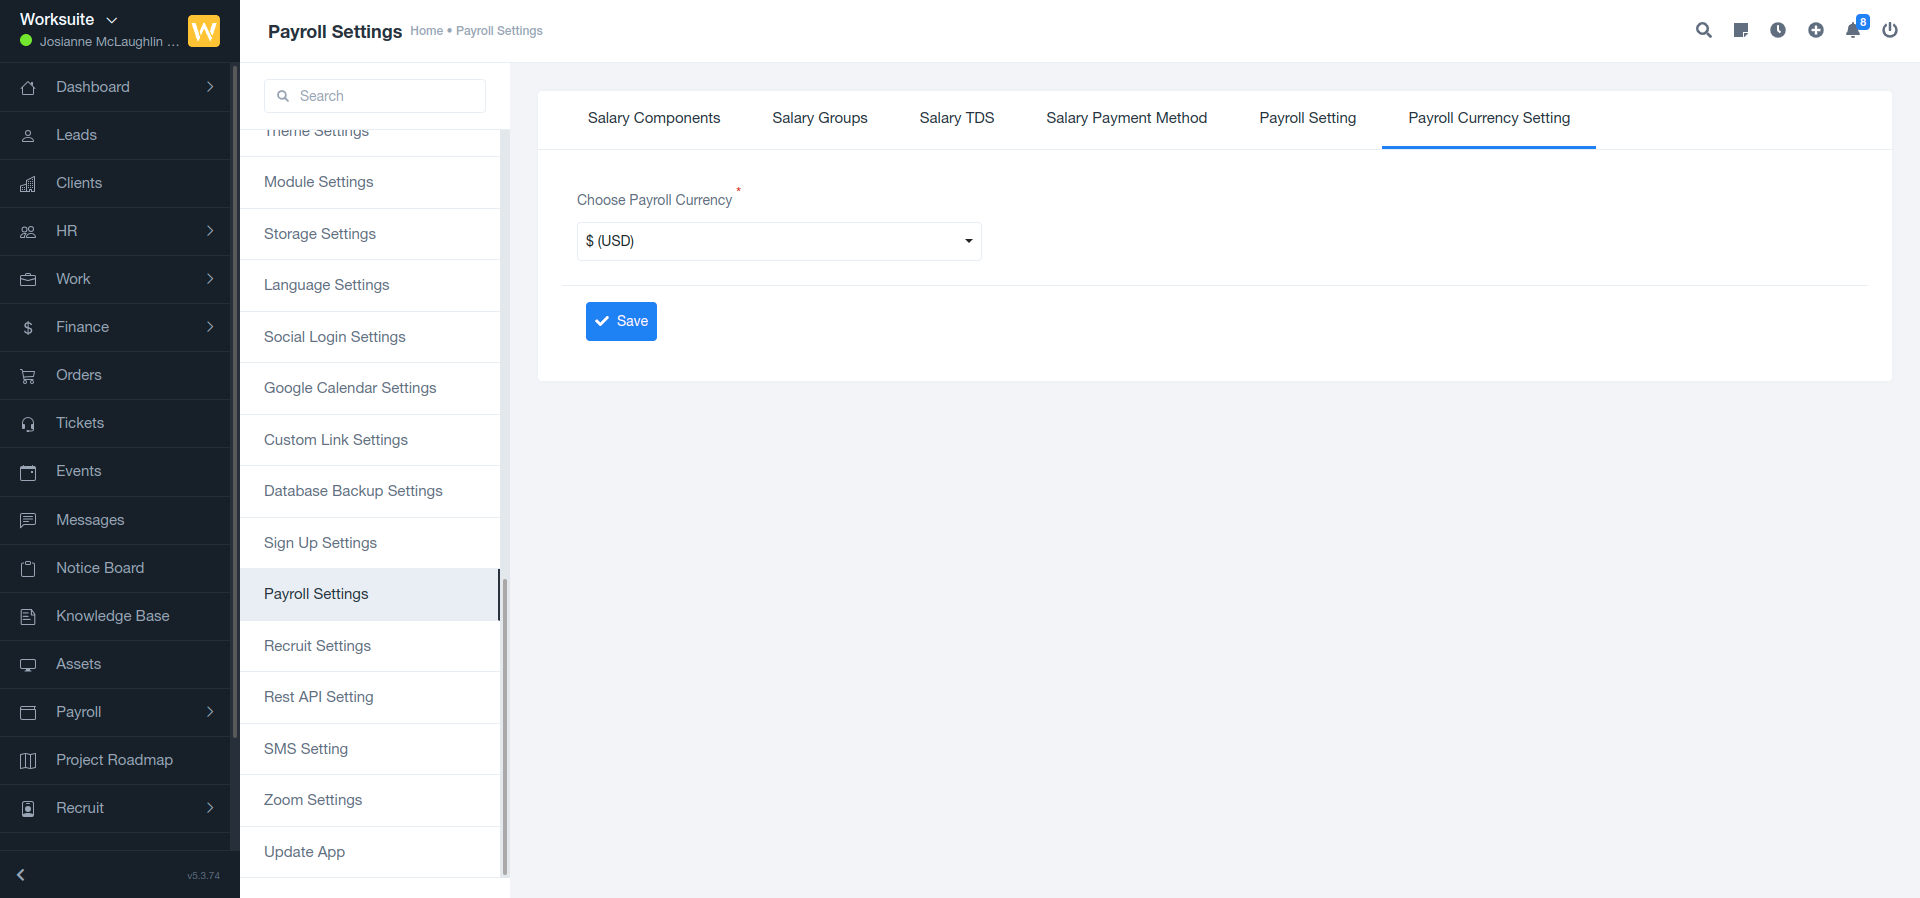Click the Finance dollar icon
This screenshot has height=898, width=1920.
(x=28, y=327)
